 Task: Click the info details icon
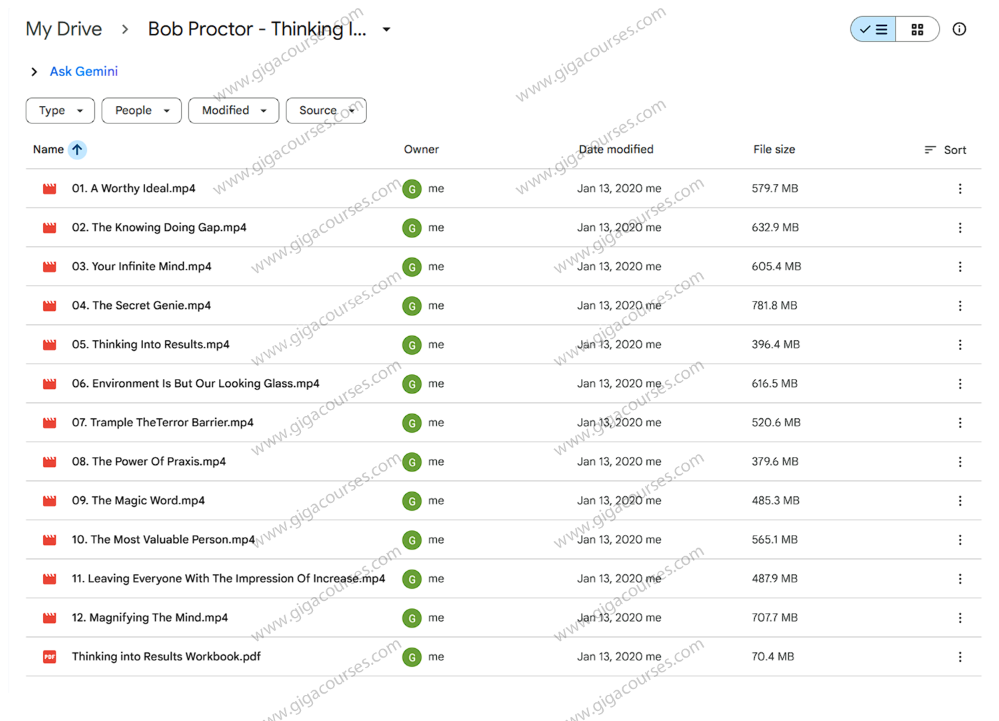click(x=959, y=29)
